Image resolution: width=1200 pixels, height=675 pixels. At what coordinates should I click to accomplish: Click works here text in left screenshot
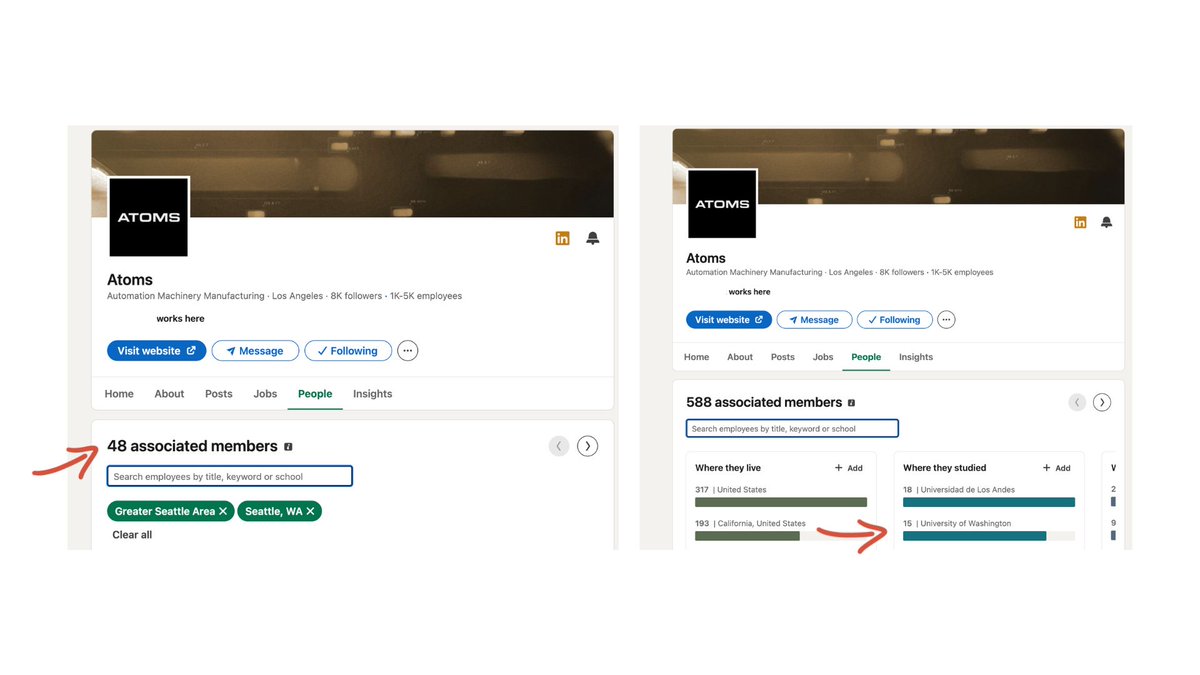click(x=180, y=319)
